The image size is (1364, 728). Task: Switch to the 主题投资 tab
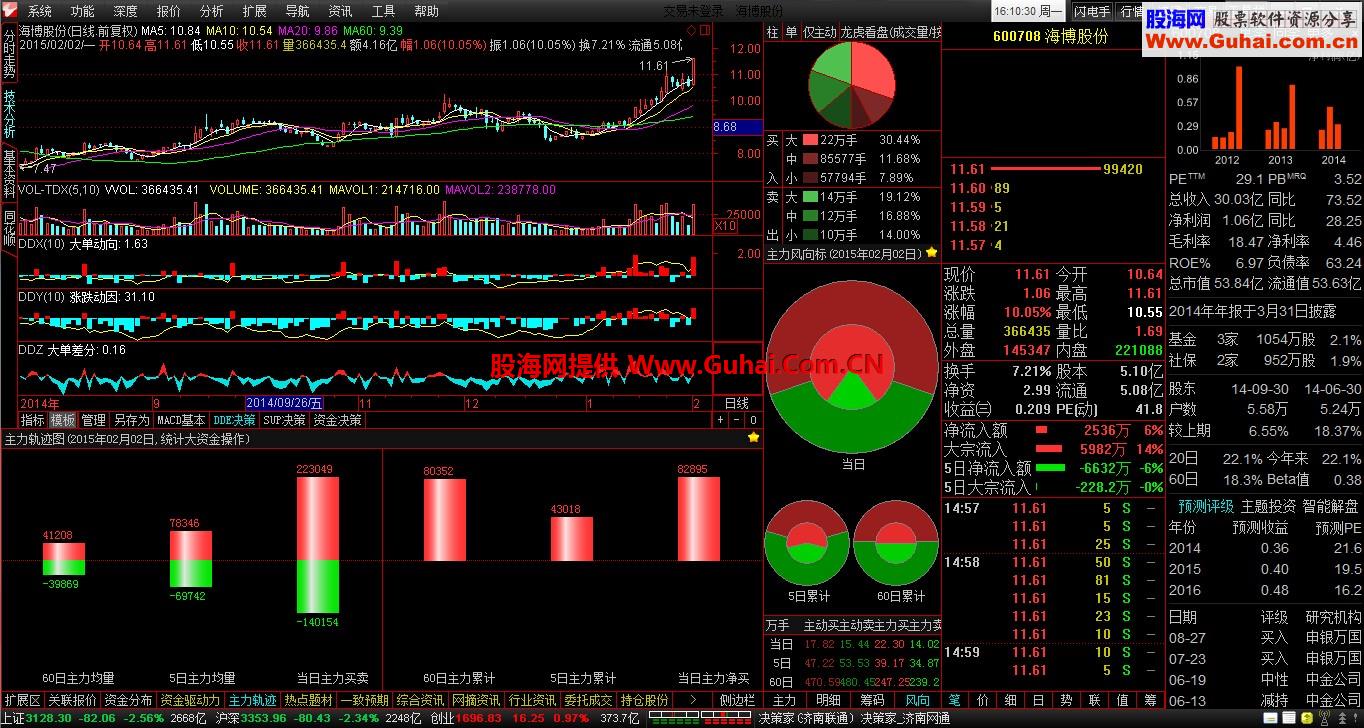pyautogui.click(x=1268, y=506)
